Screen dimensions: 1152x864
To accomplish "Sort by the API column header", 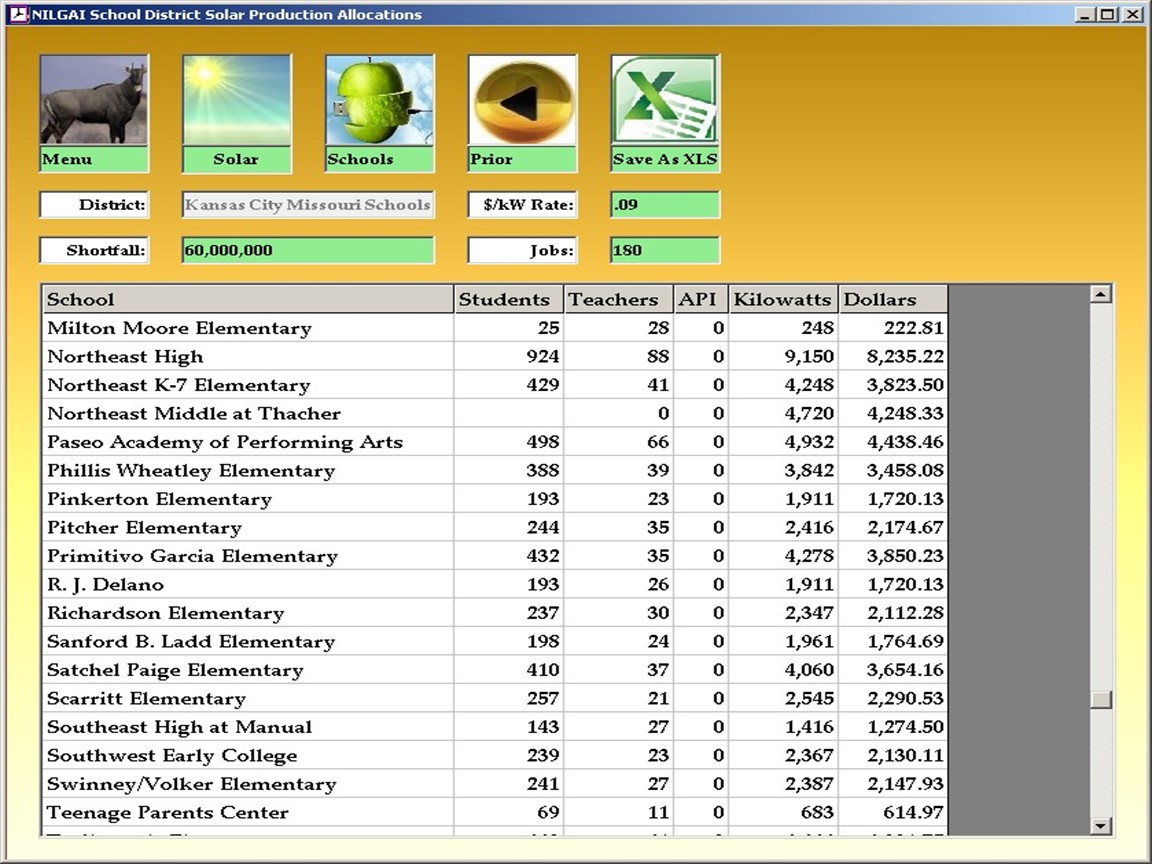I will pos(701,299).
